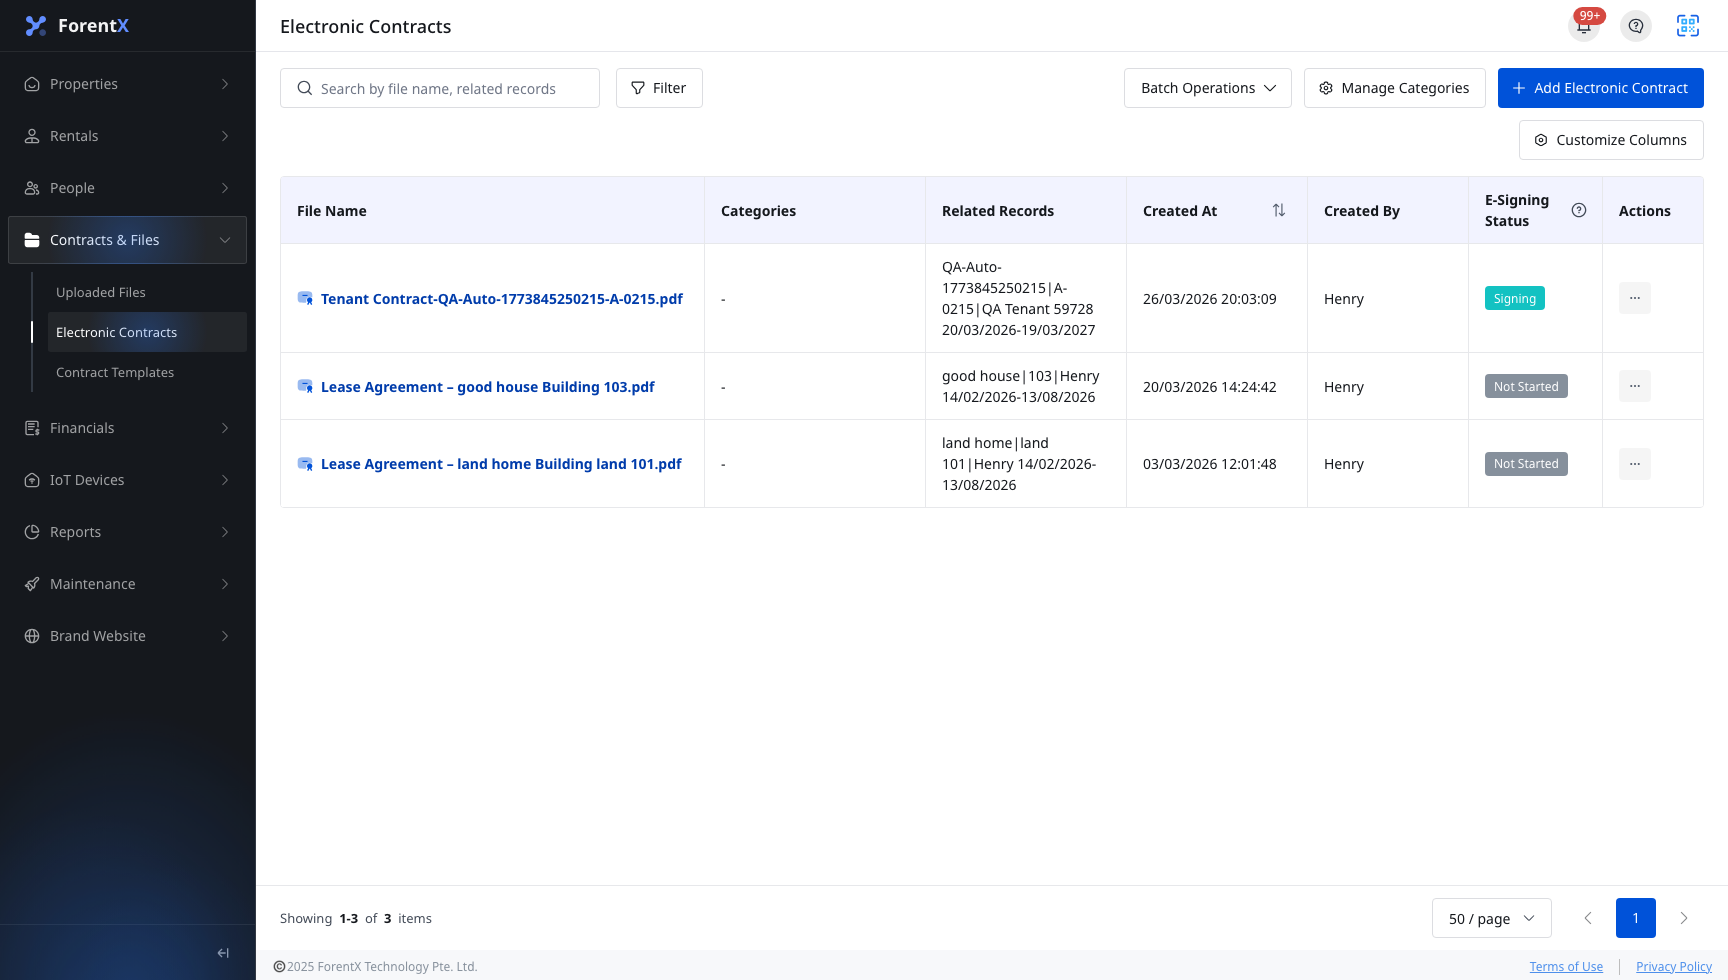Open the Reports menu label
Image resolution: width=1728 pixels, height=980 pixels.
[x=75, y=532]
